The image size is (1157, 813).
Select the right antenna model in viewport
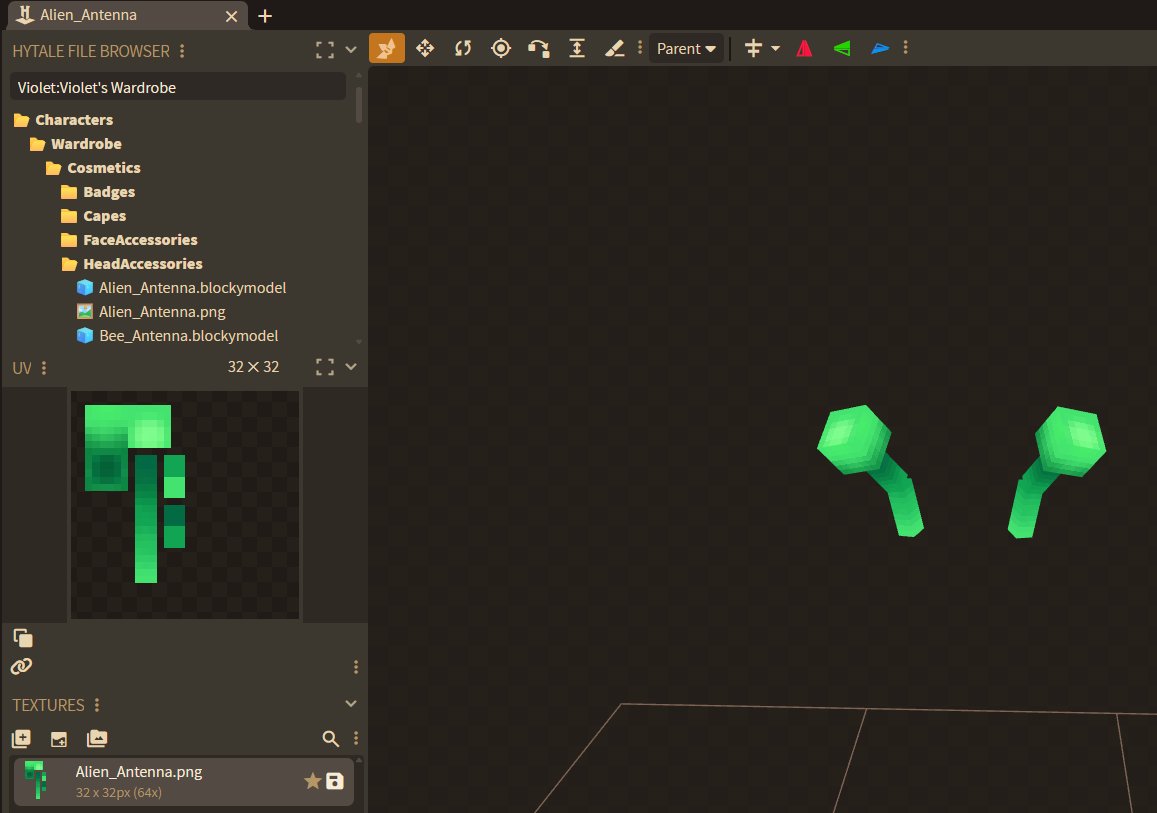tap(1057, 471)
